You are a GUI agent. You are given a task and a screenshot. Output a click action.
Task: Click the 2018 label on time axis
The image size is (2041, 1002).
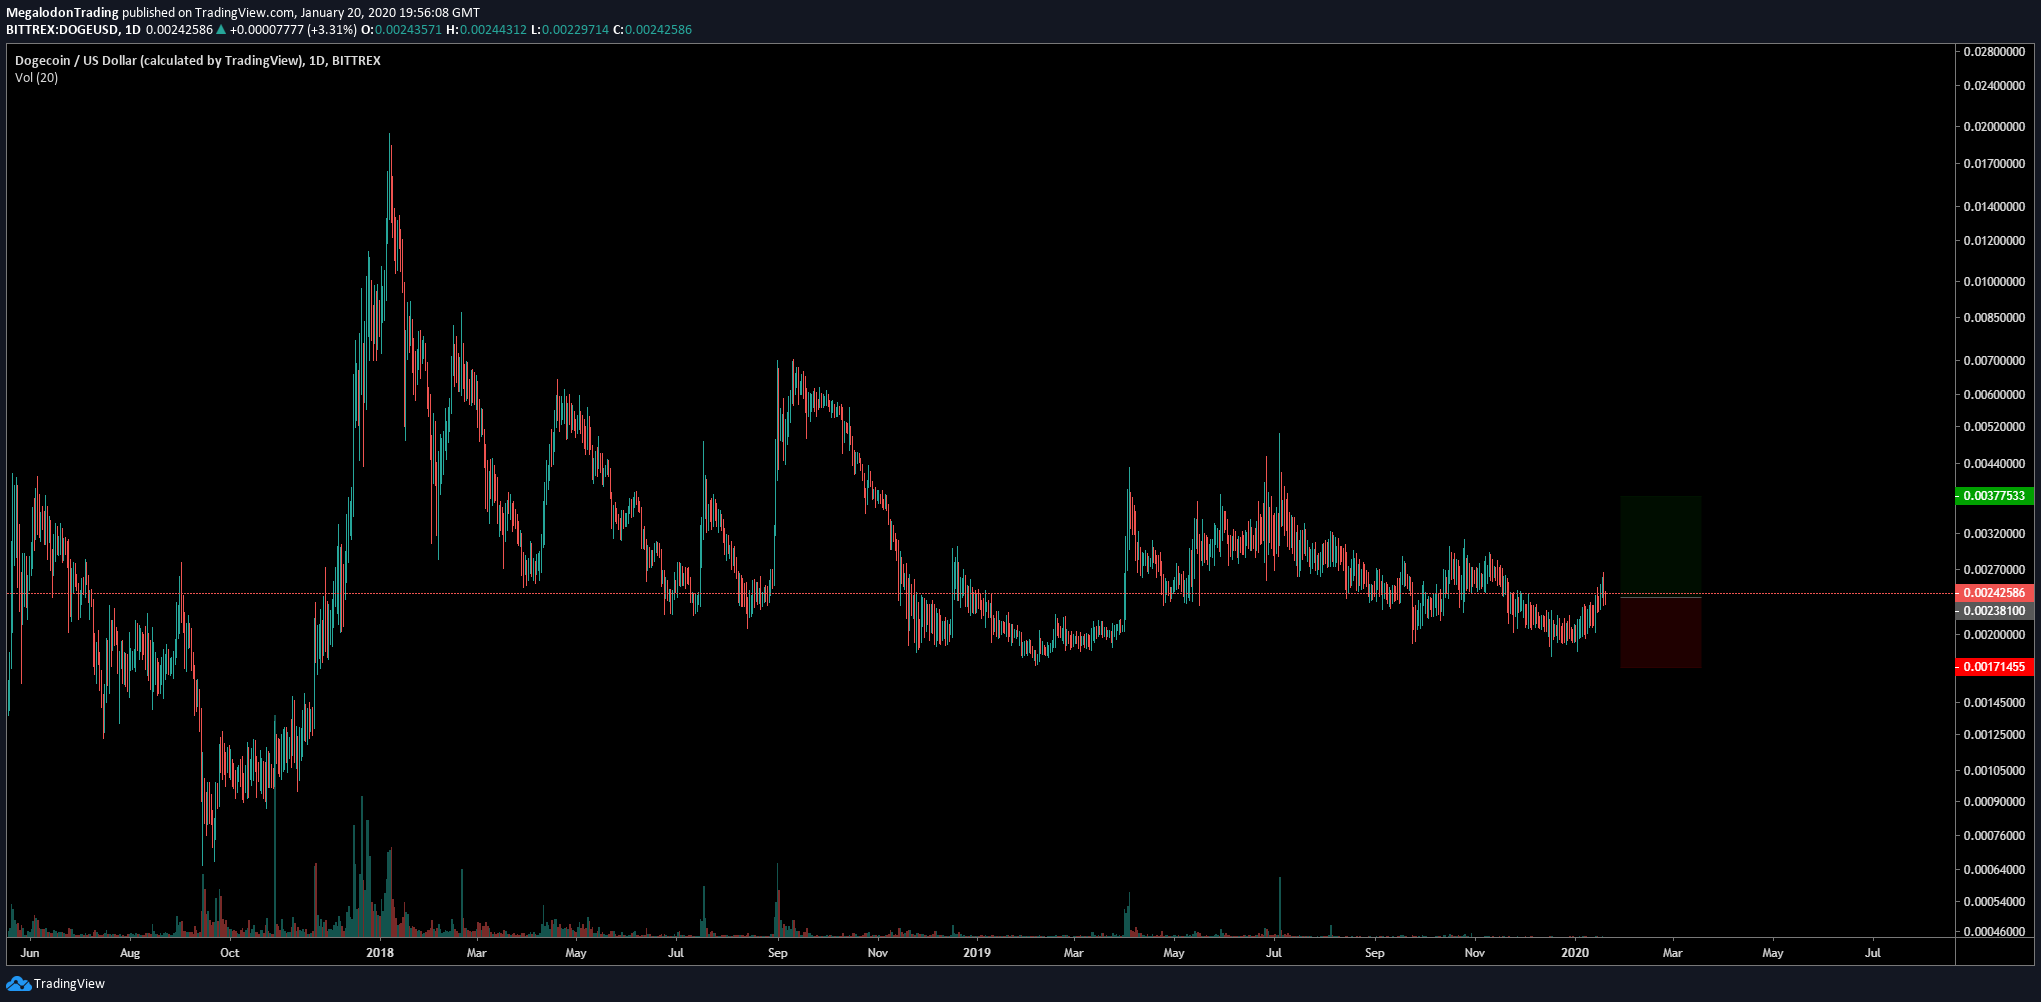click(x=380, y=953)
